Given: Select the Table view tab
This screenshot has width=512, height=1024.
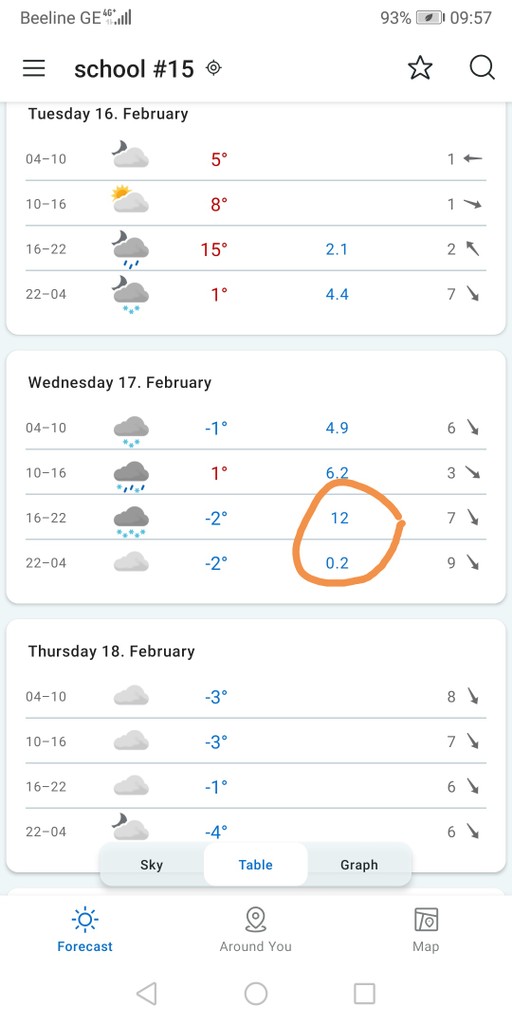Looking at the screenshot, I should pyautogui.click(x=255, y=865).
